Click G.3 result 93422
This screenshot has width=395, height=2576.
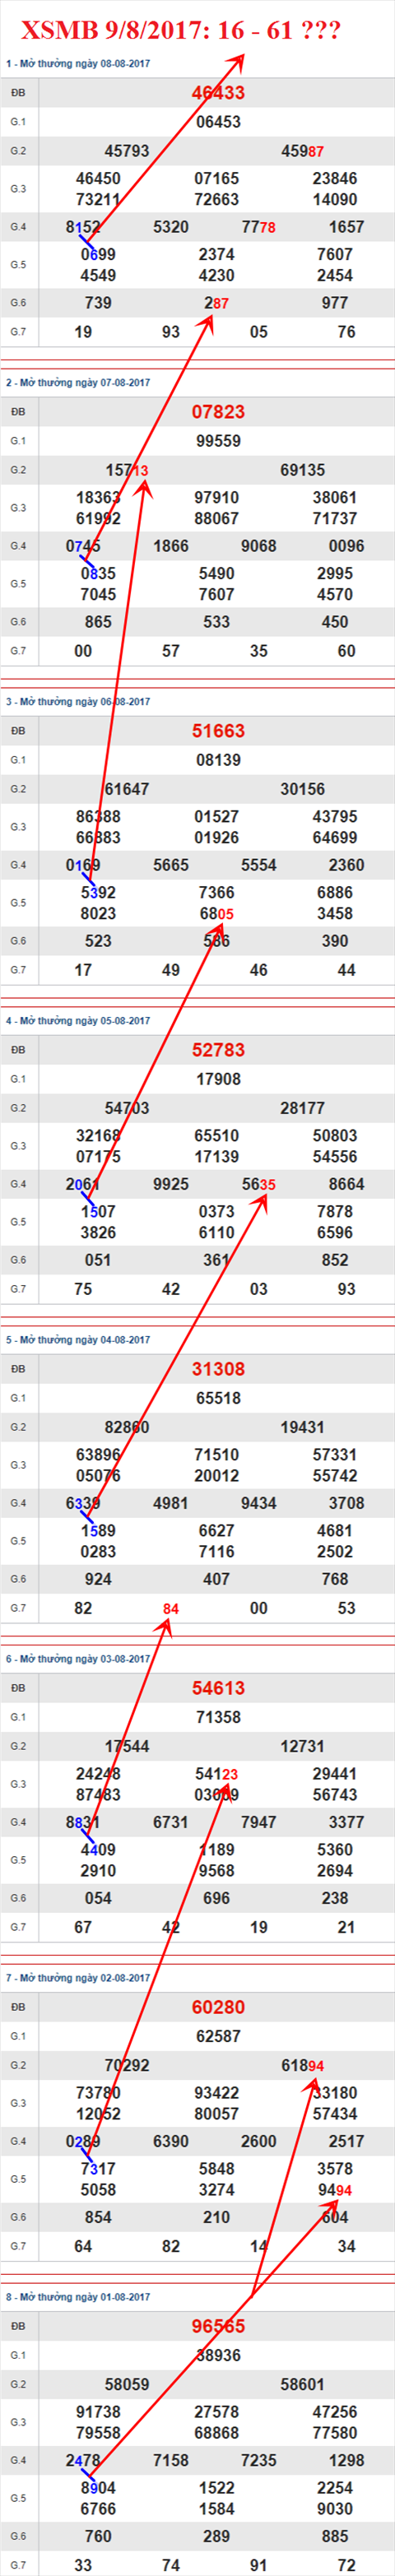point(217,2092)
